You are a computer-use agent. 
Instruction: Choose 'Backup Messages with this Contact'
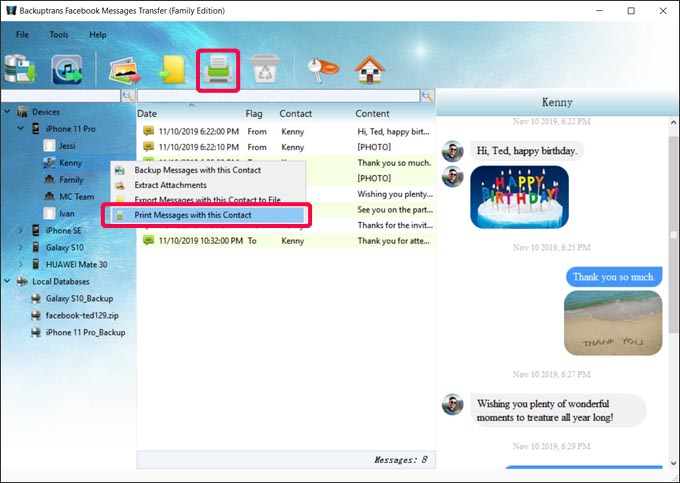(208, 170)
